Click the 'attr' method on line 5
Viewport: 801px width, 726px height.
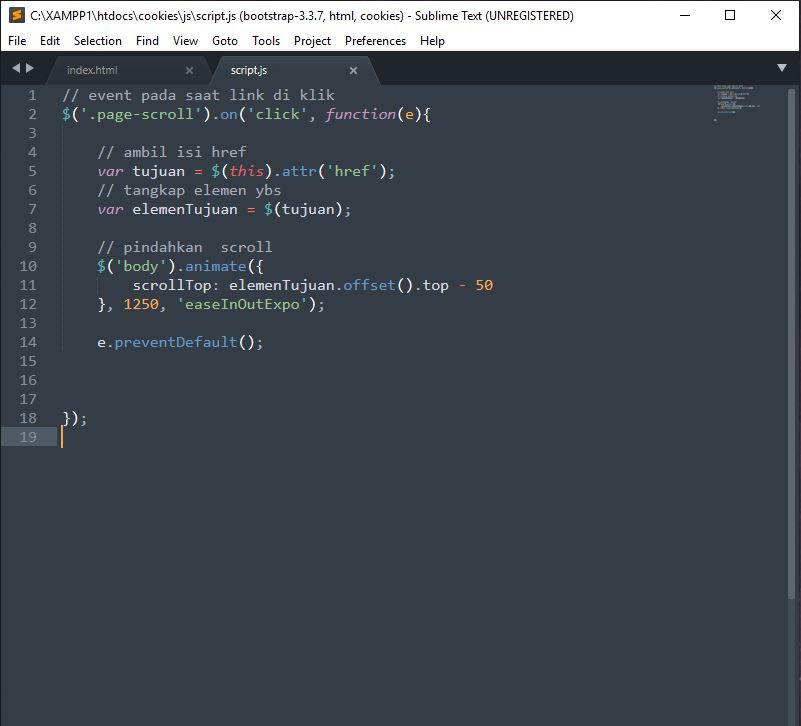(x=299, y=171)
